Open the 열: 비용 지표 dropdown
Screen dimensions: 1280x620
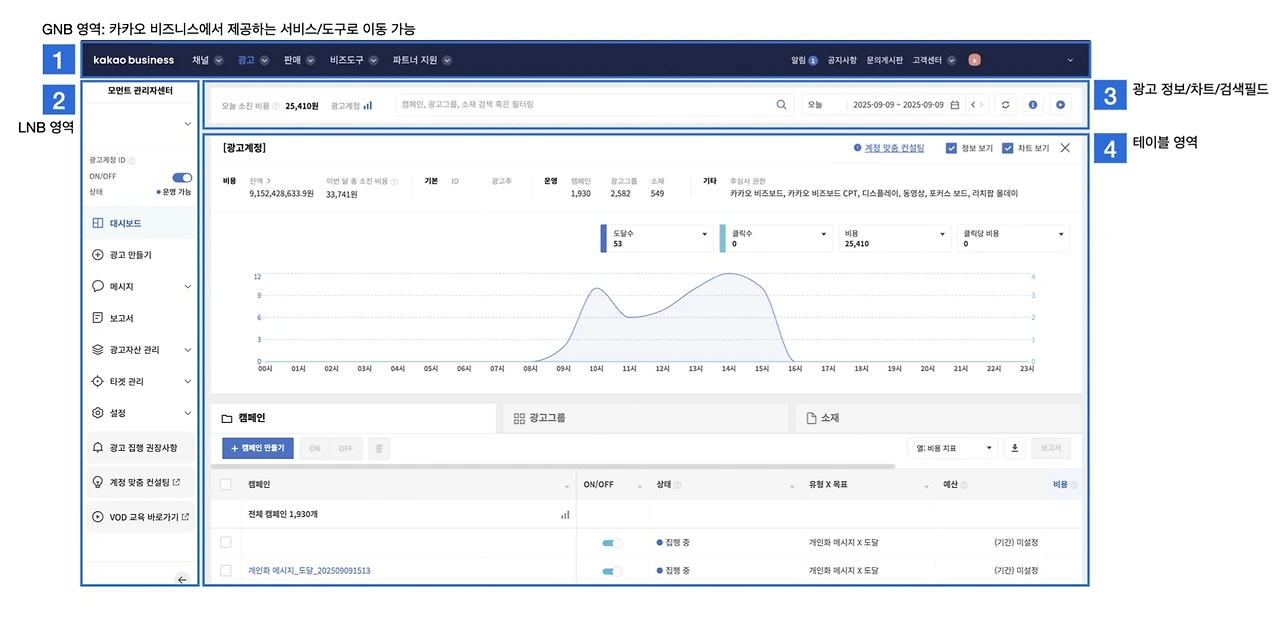click(950, 448)
